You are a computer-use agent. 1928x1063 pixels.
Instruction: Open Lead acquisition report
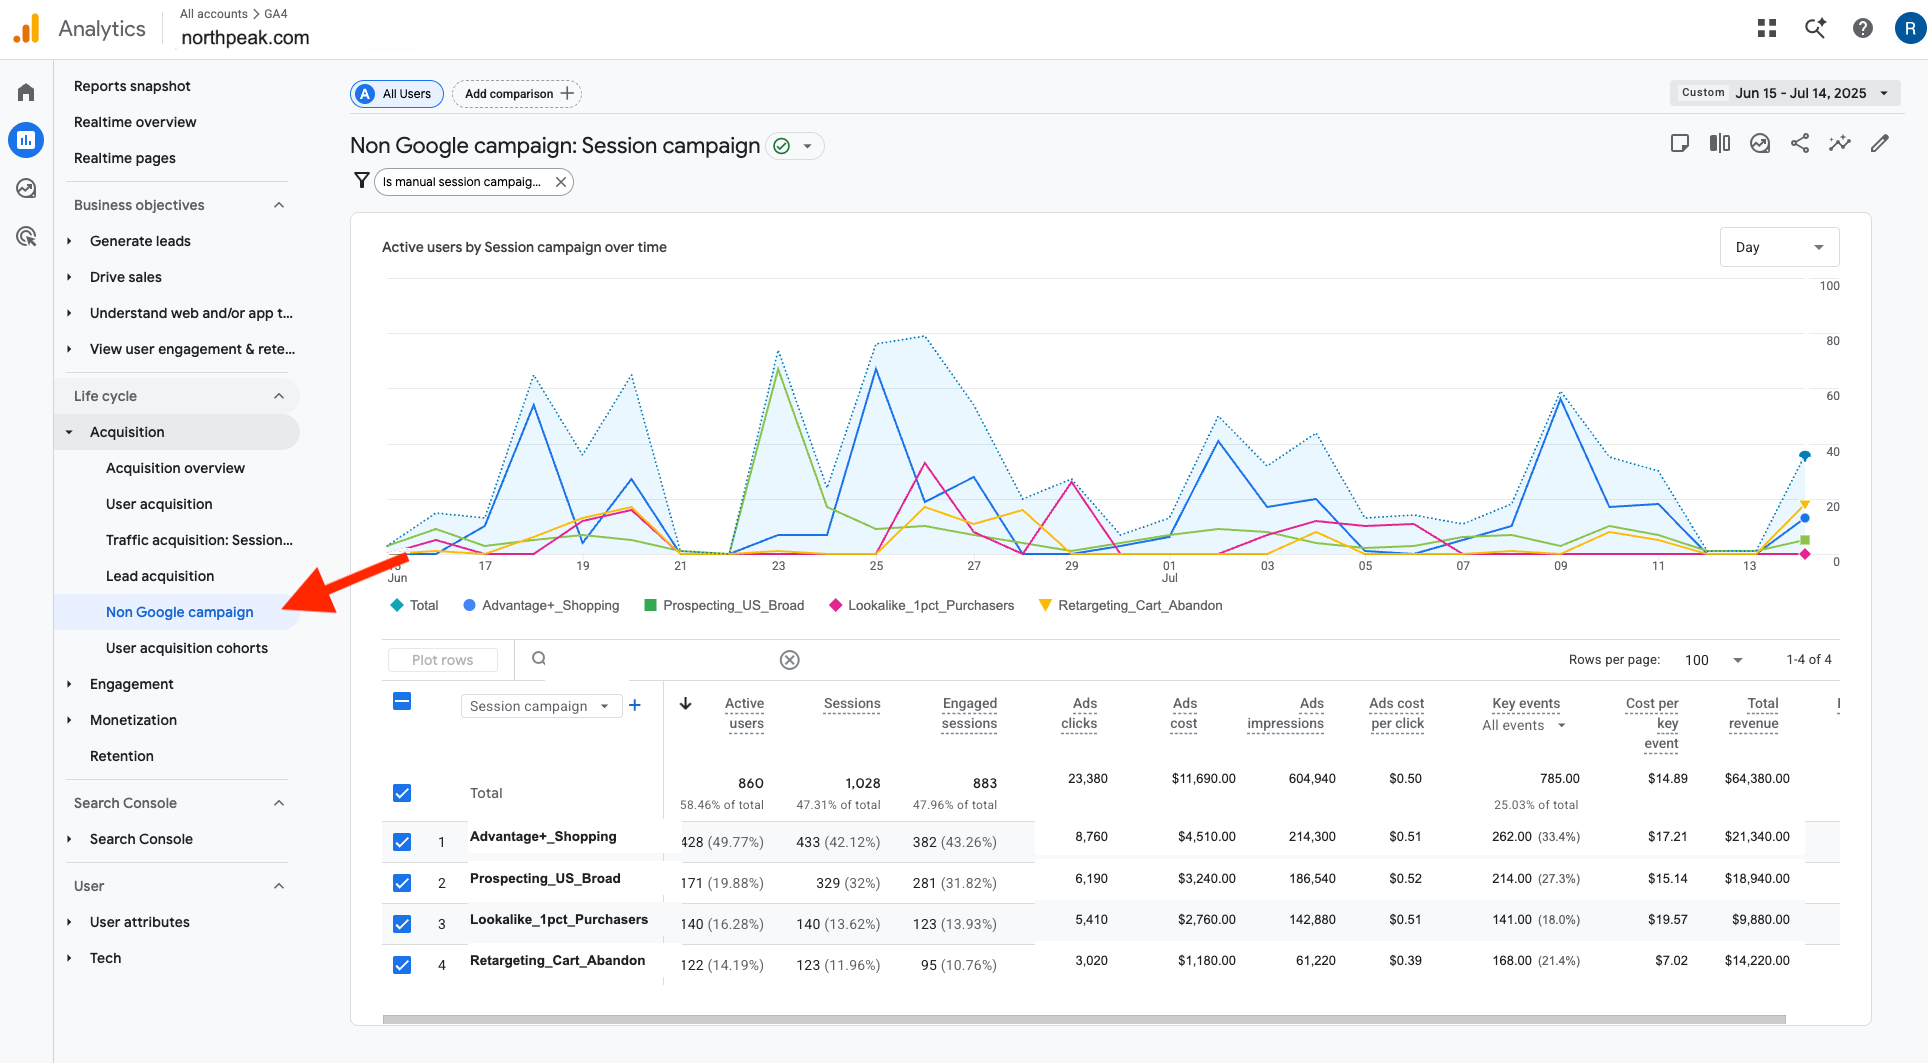coord(160,576)
